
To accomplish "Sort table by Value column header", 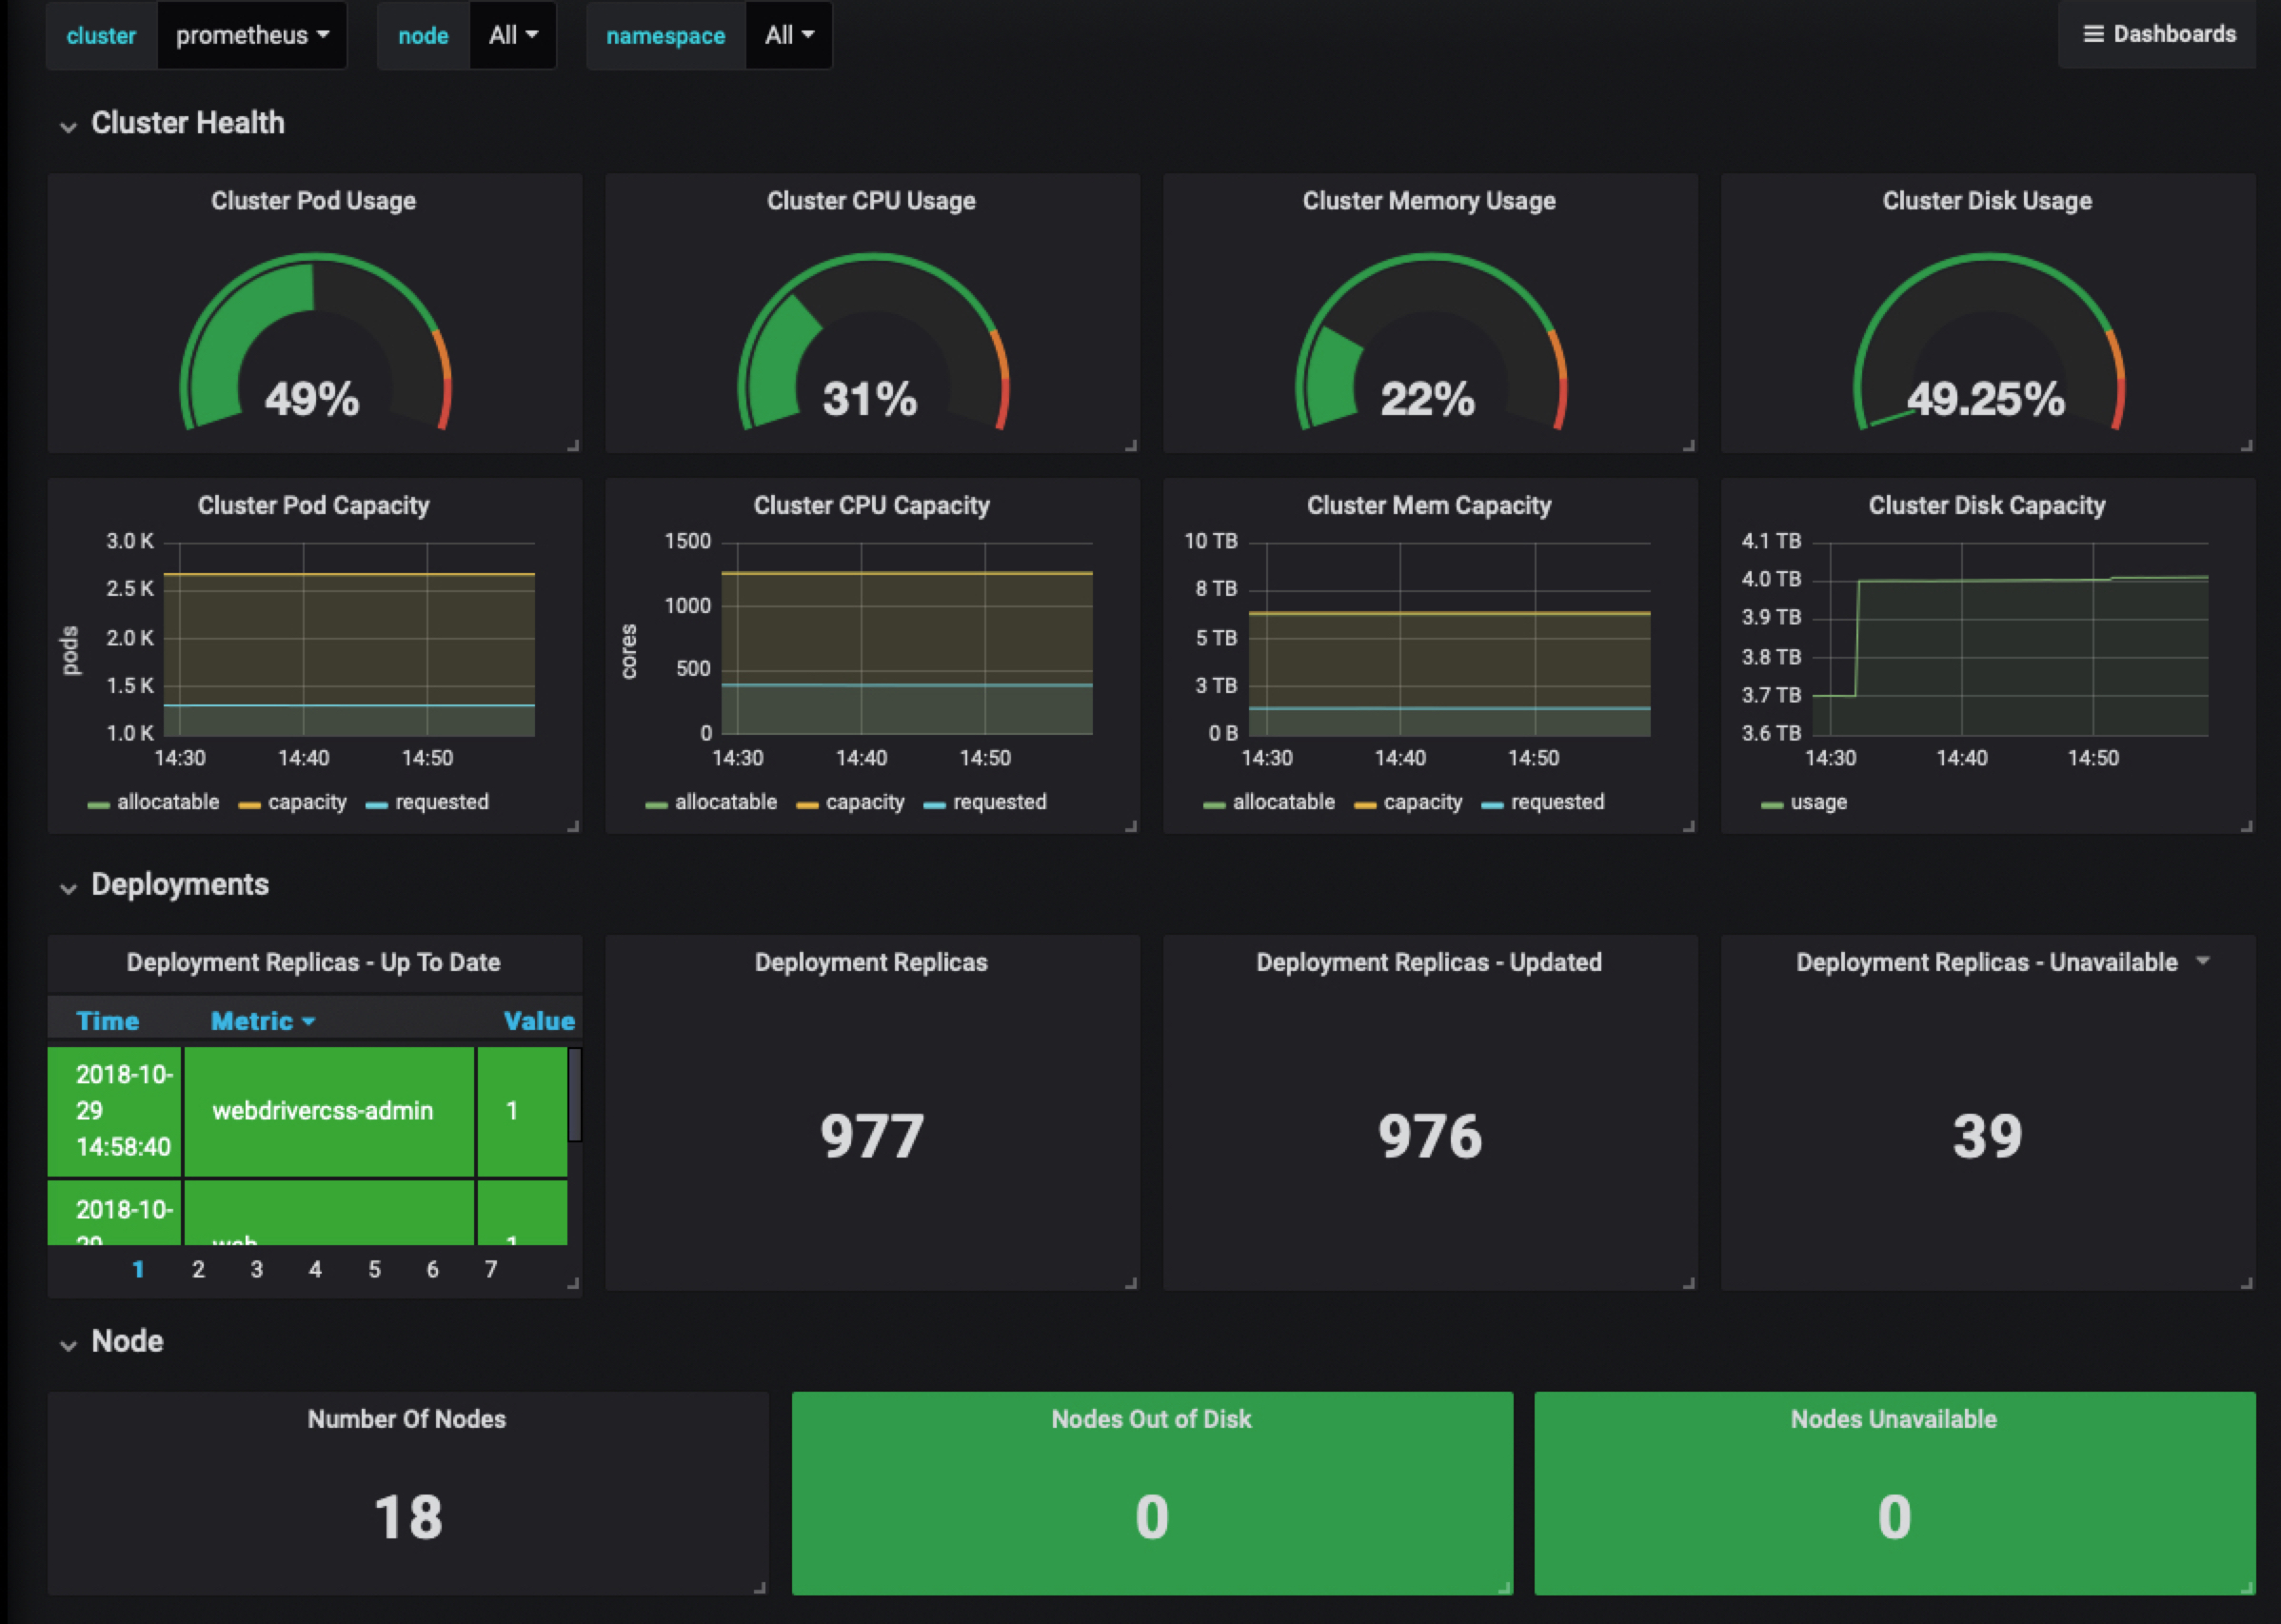I will (538, 1021).
